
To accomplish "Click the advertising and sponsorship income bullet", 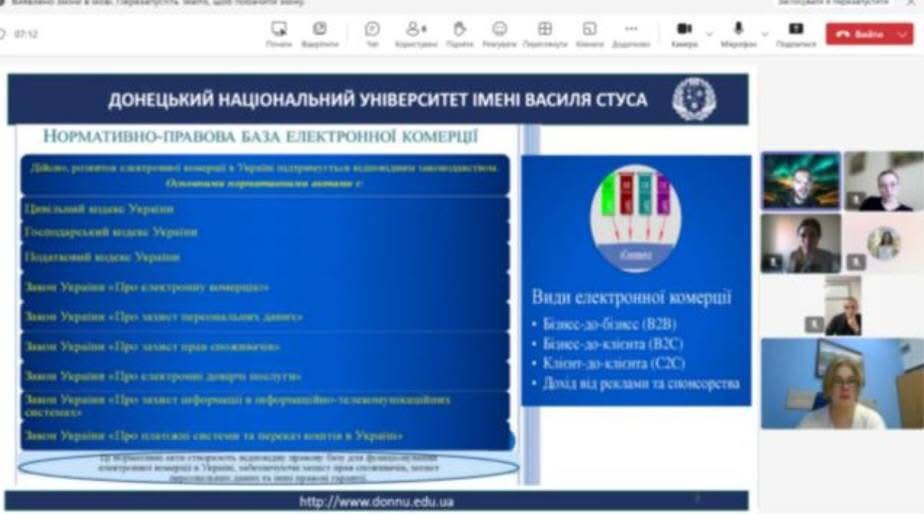I will click(x=641, y=384).
